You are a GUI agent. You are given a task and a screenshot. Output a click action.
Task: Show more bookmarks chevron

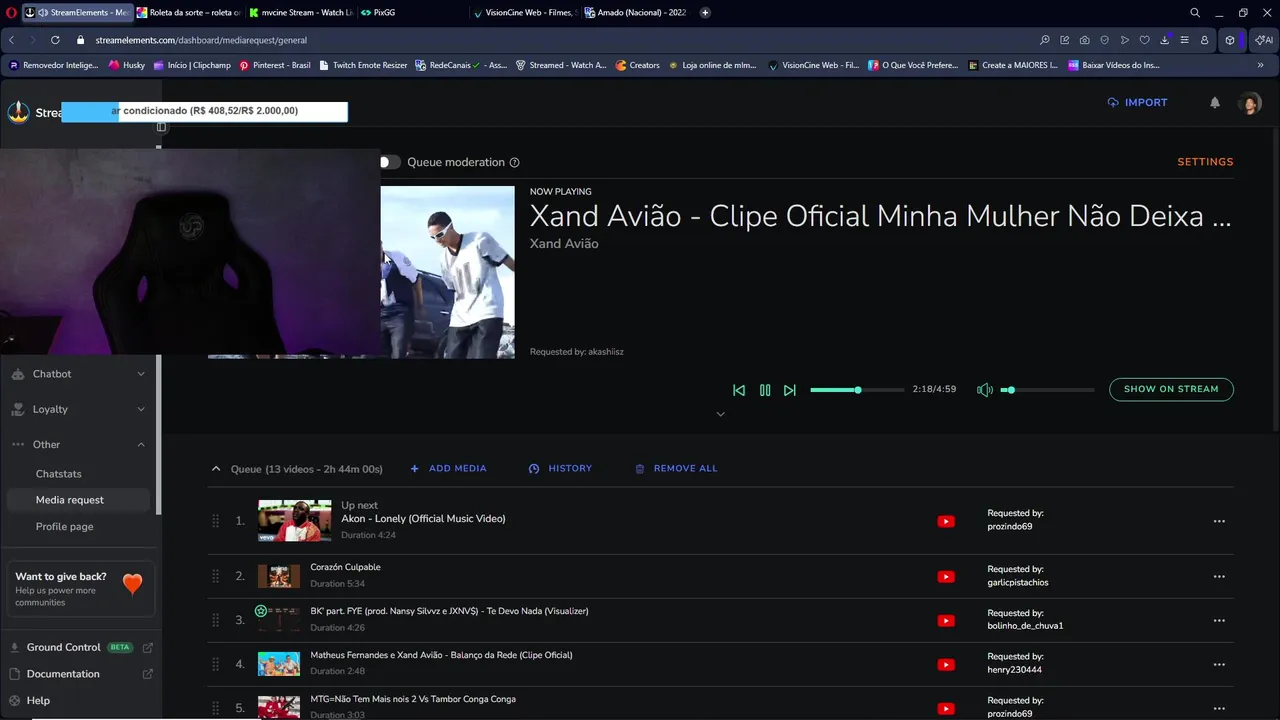tap(1260, 65)
